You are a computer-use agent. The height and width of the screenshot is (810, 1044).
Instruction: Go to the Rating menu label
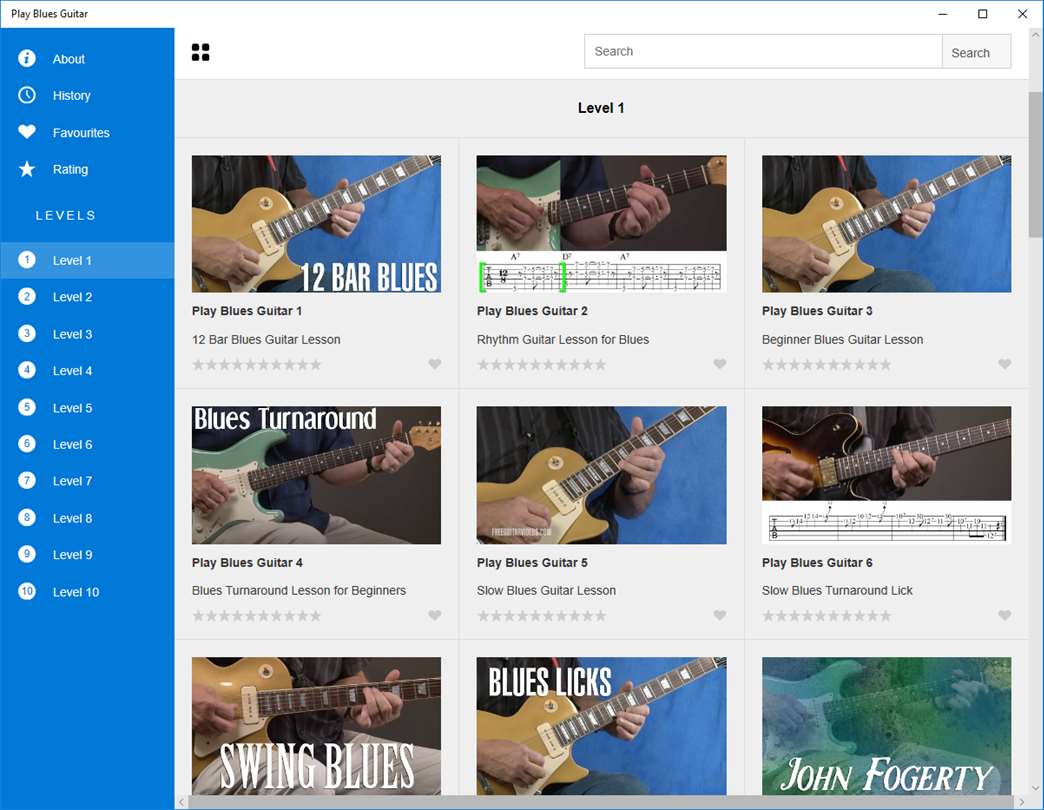pyautogui.click(x=70, y=169)
